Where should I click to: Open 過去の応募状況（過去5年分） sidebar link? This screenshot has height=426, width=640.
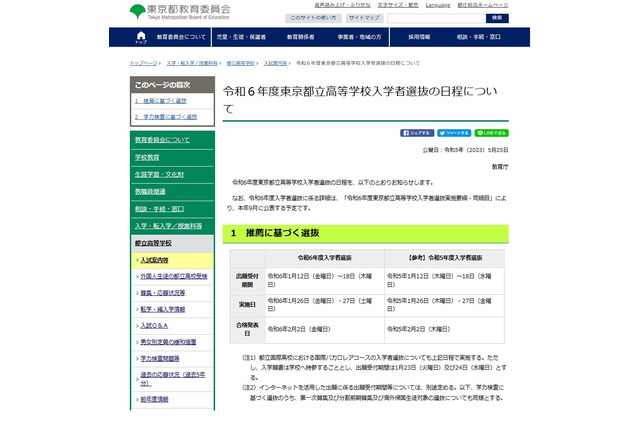pos(172,379)
